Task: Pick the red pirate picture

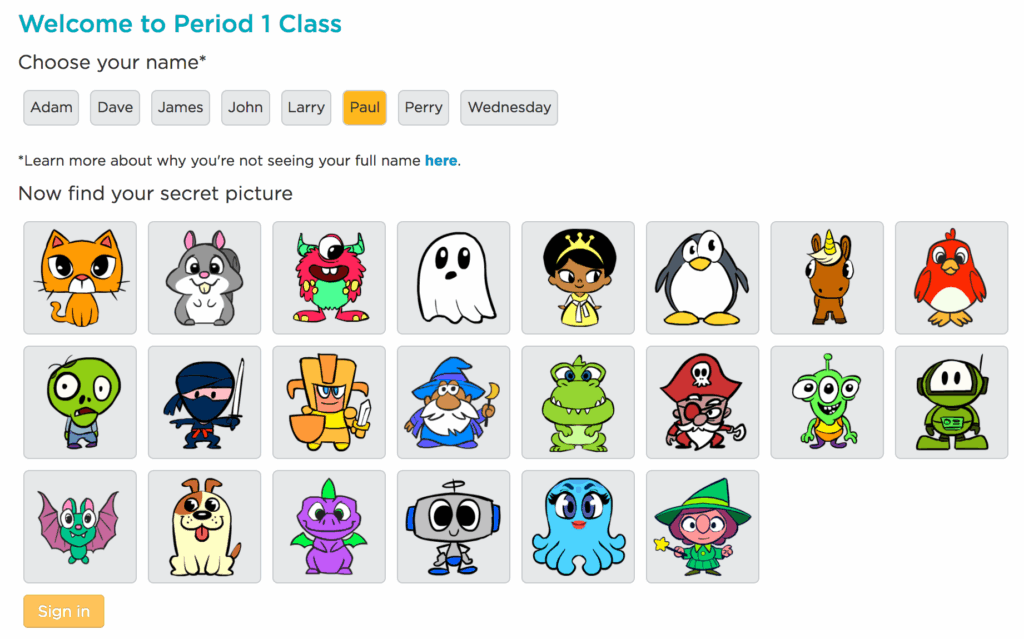Action: pyautogui.click(x=702, y=402)
